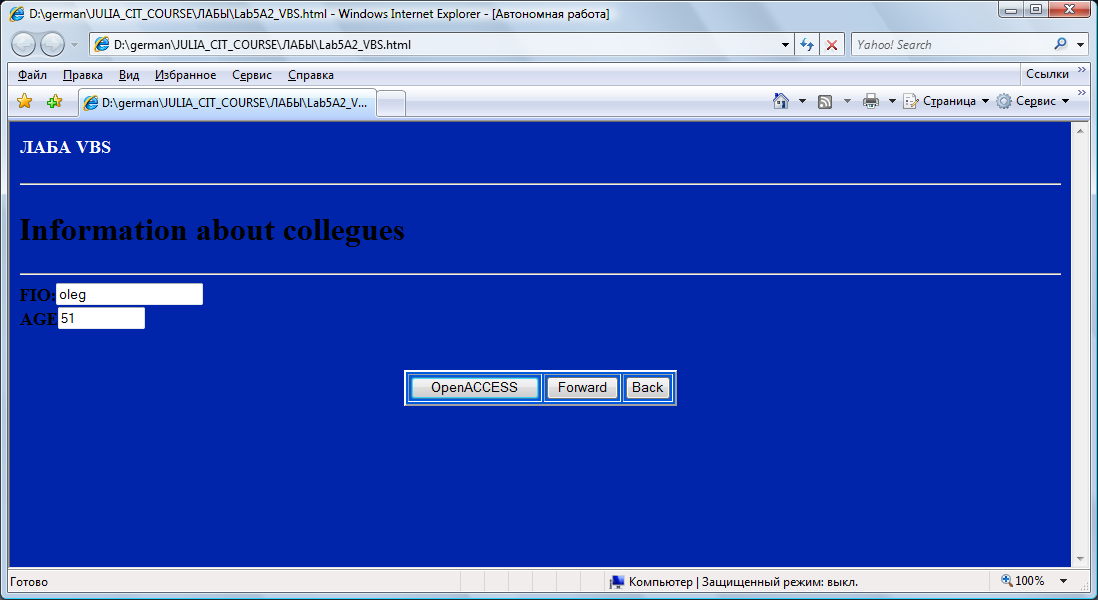Expand the command bar overflow chevron

tap(1082, 93)
